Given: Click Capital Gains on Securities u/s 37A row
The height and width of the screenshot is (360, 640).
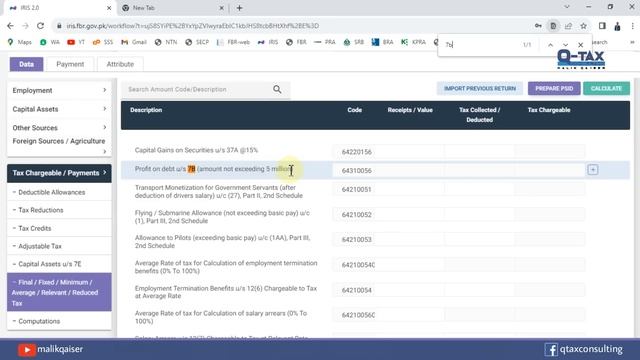Looking at the screenshot, I should click(x=375, y=151).
